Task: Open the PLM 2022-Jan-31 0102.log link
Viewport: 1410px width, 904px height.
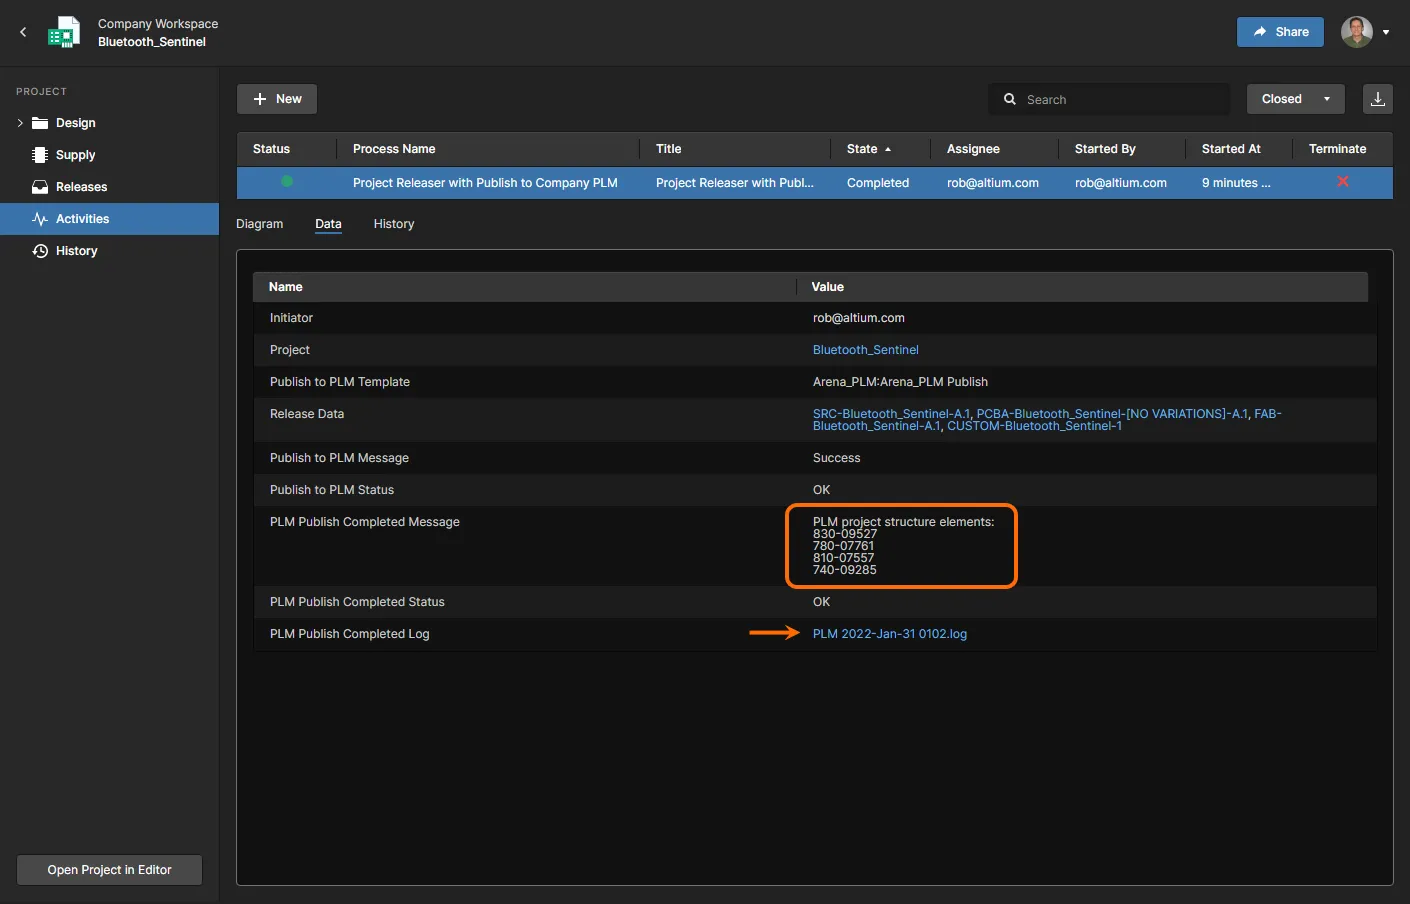Action: click(x=889, y=634)
